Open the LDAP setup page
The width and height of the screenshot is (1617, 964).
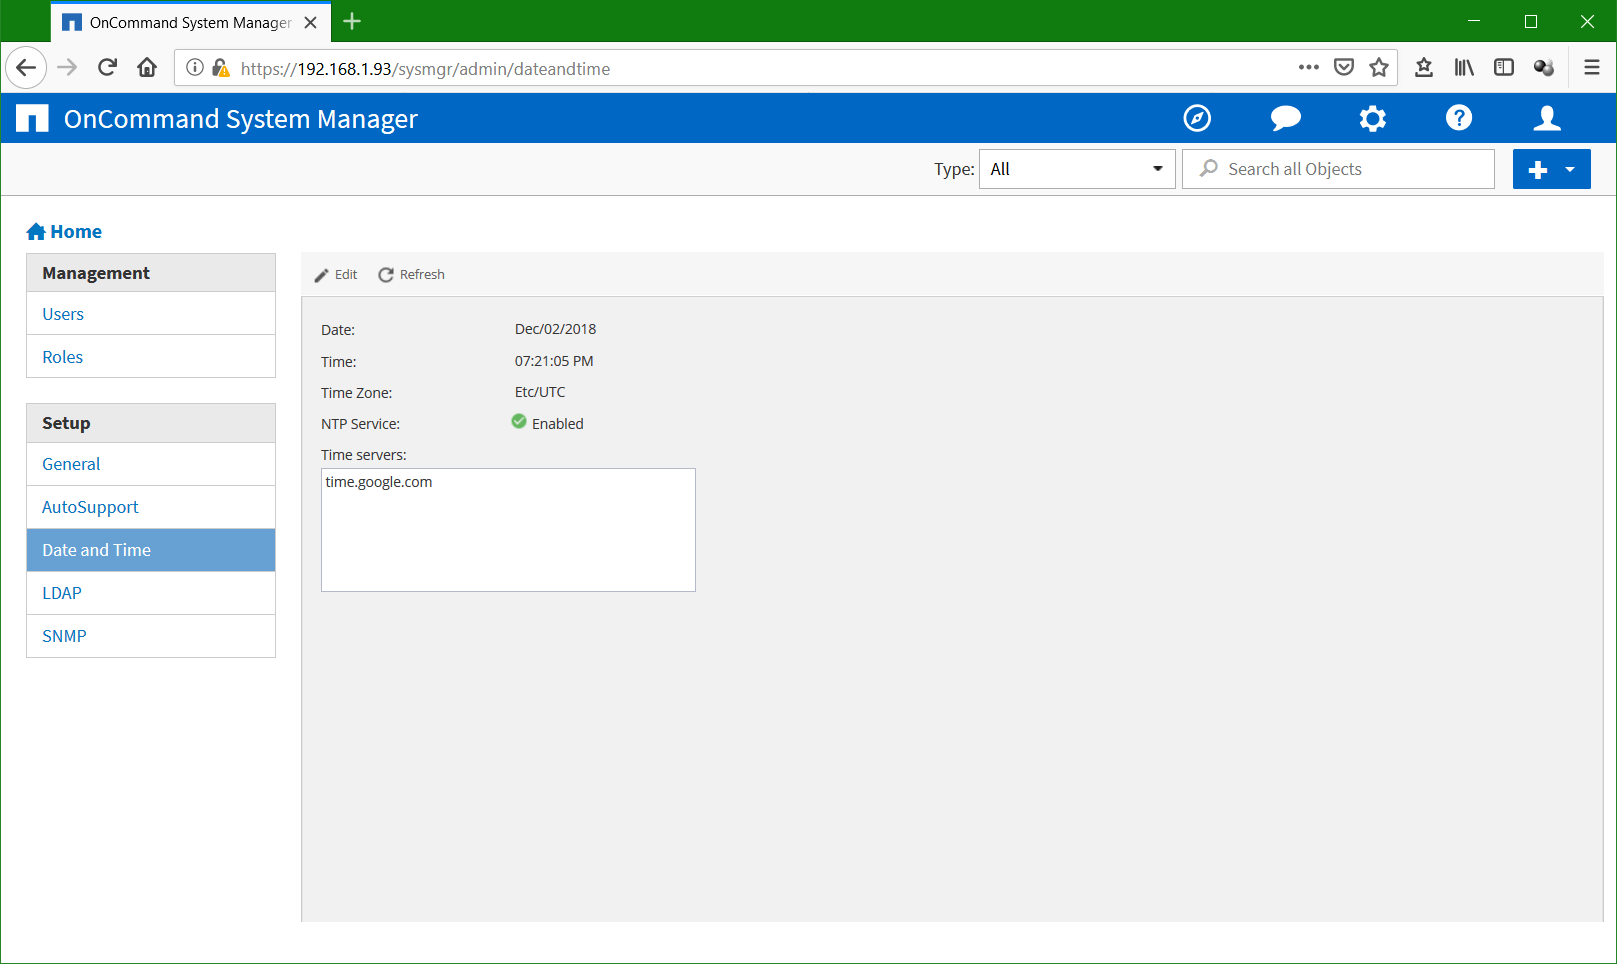pyautogui.click(x=151, y=593)
